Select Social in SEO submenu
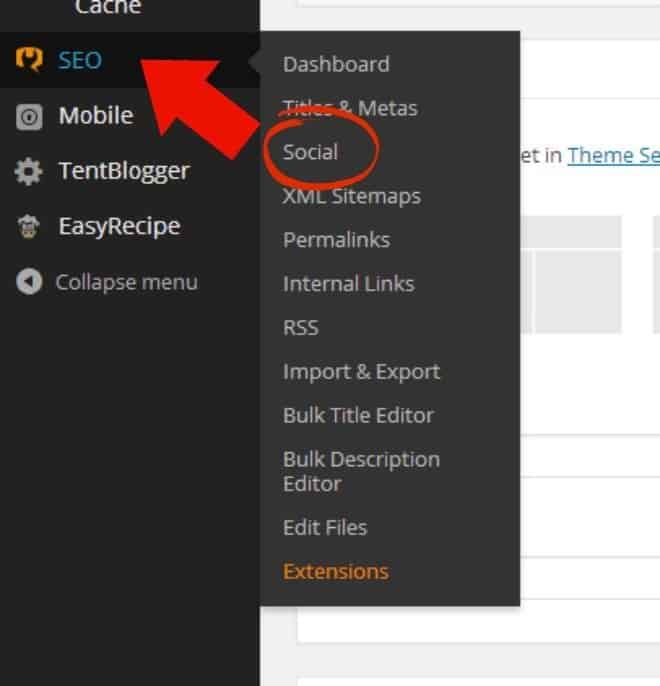The height and width of the screenshot is (686, 660). pos(310,152)
